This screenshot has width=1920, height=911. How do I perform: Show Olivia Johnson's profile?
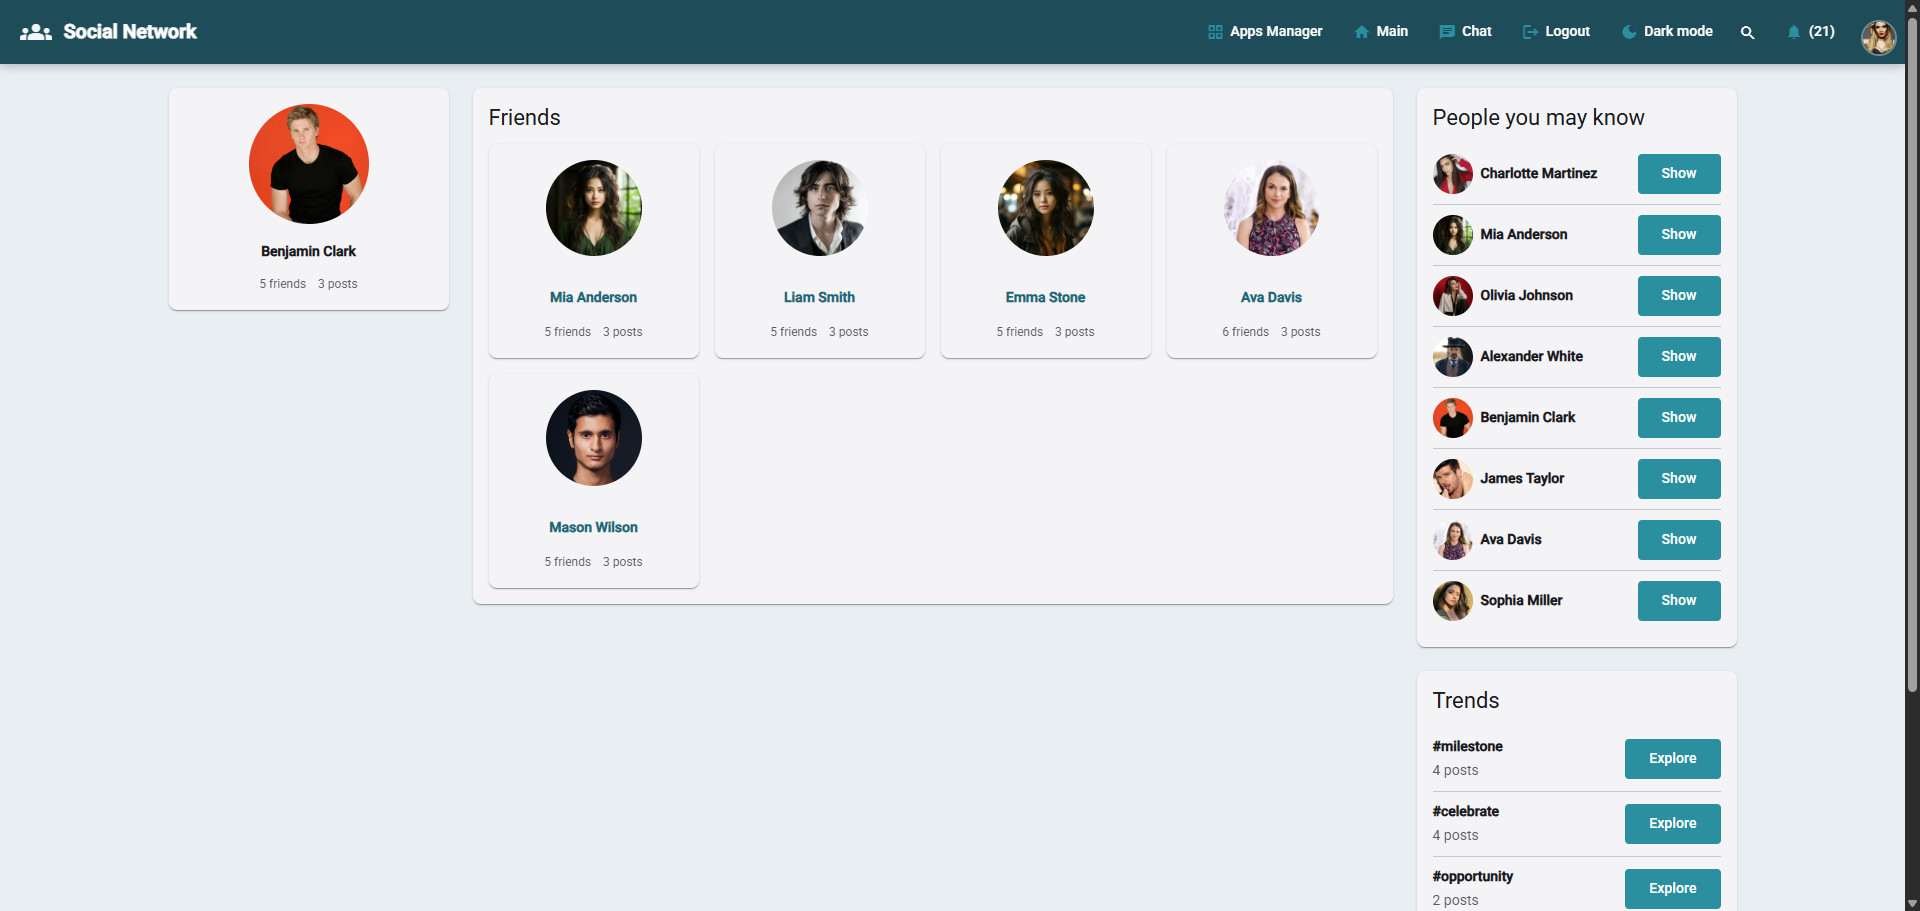1679,296
